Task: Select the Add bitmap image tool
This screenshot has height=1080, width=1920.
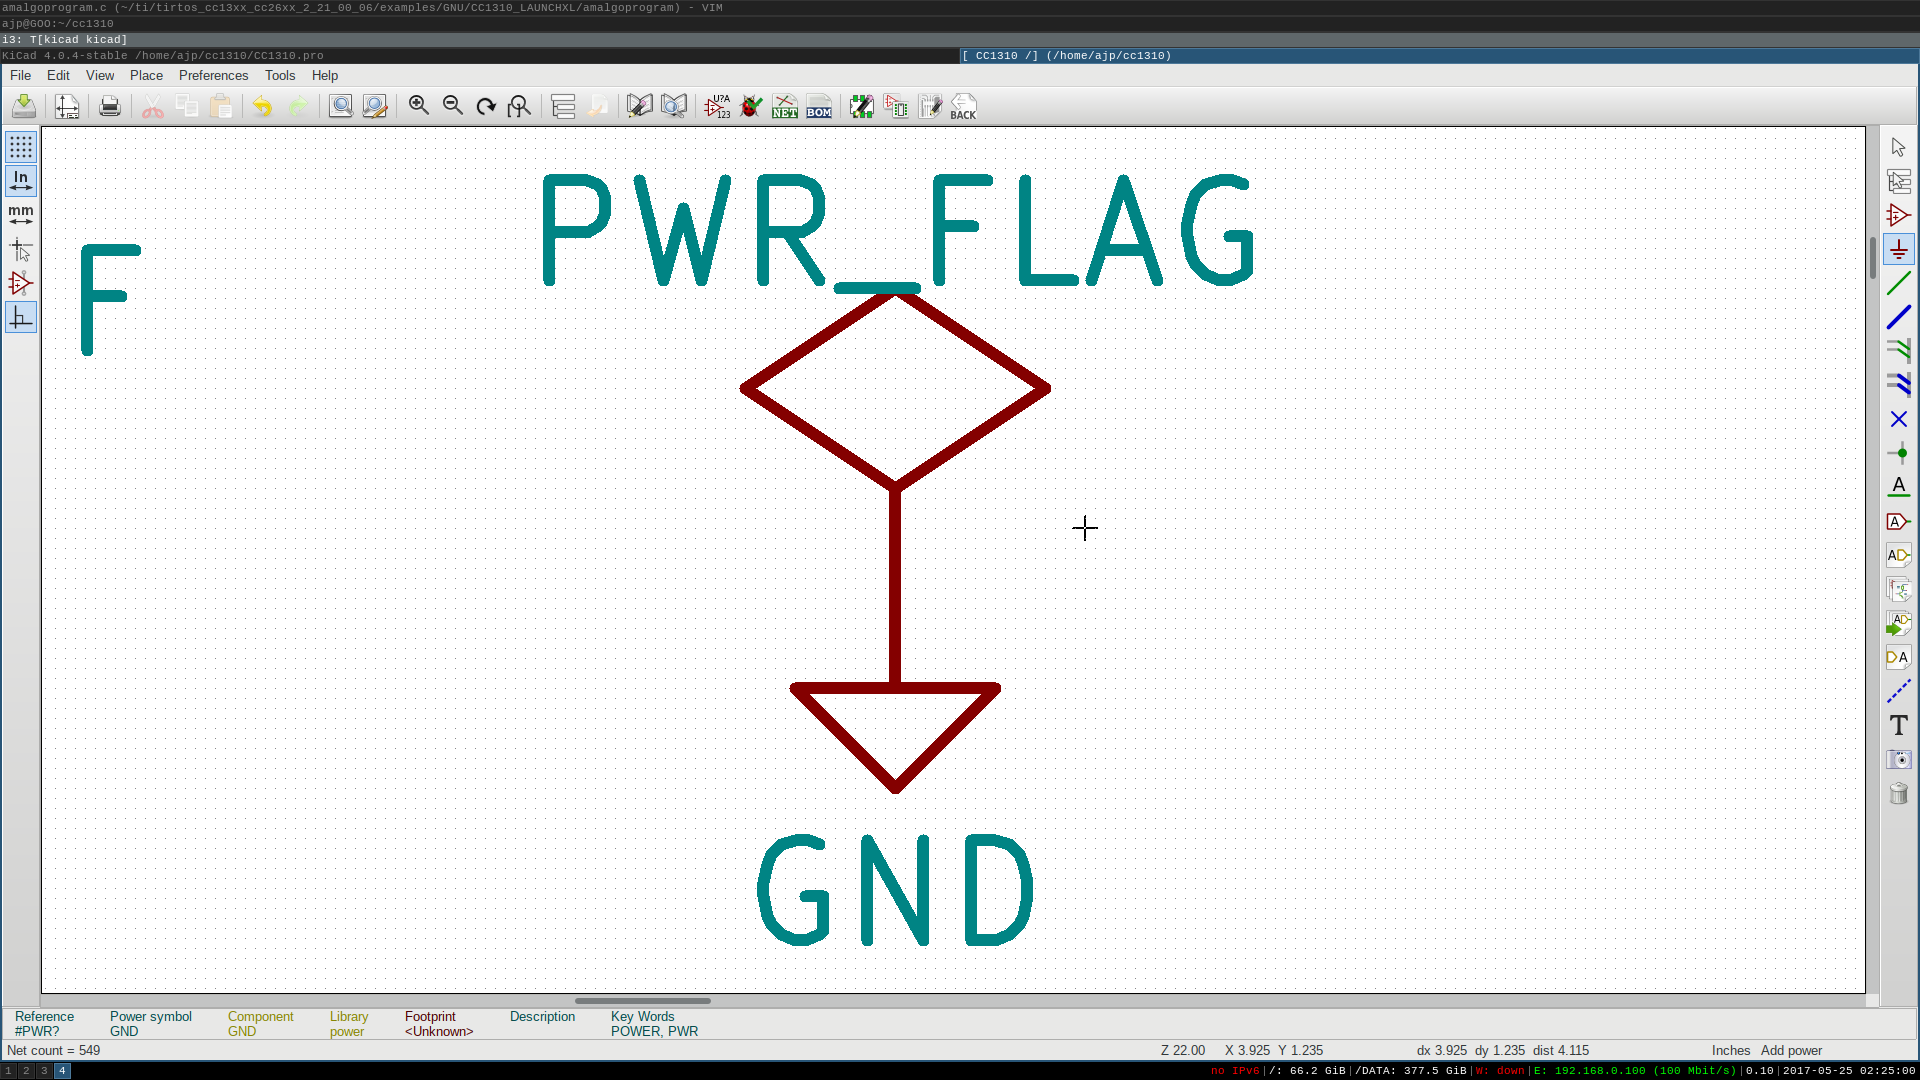Action: click(1898, 759)
